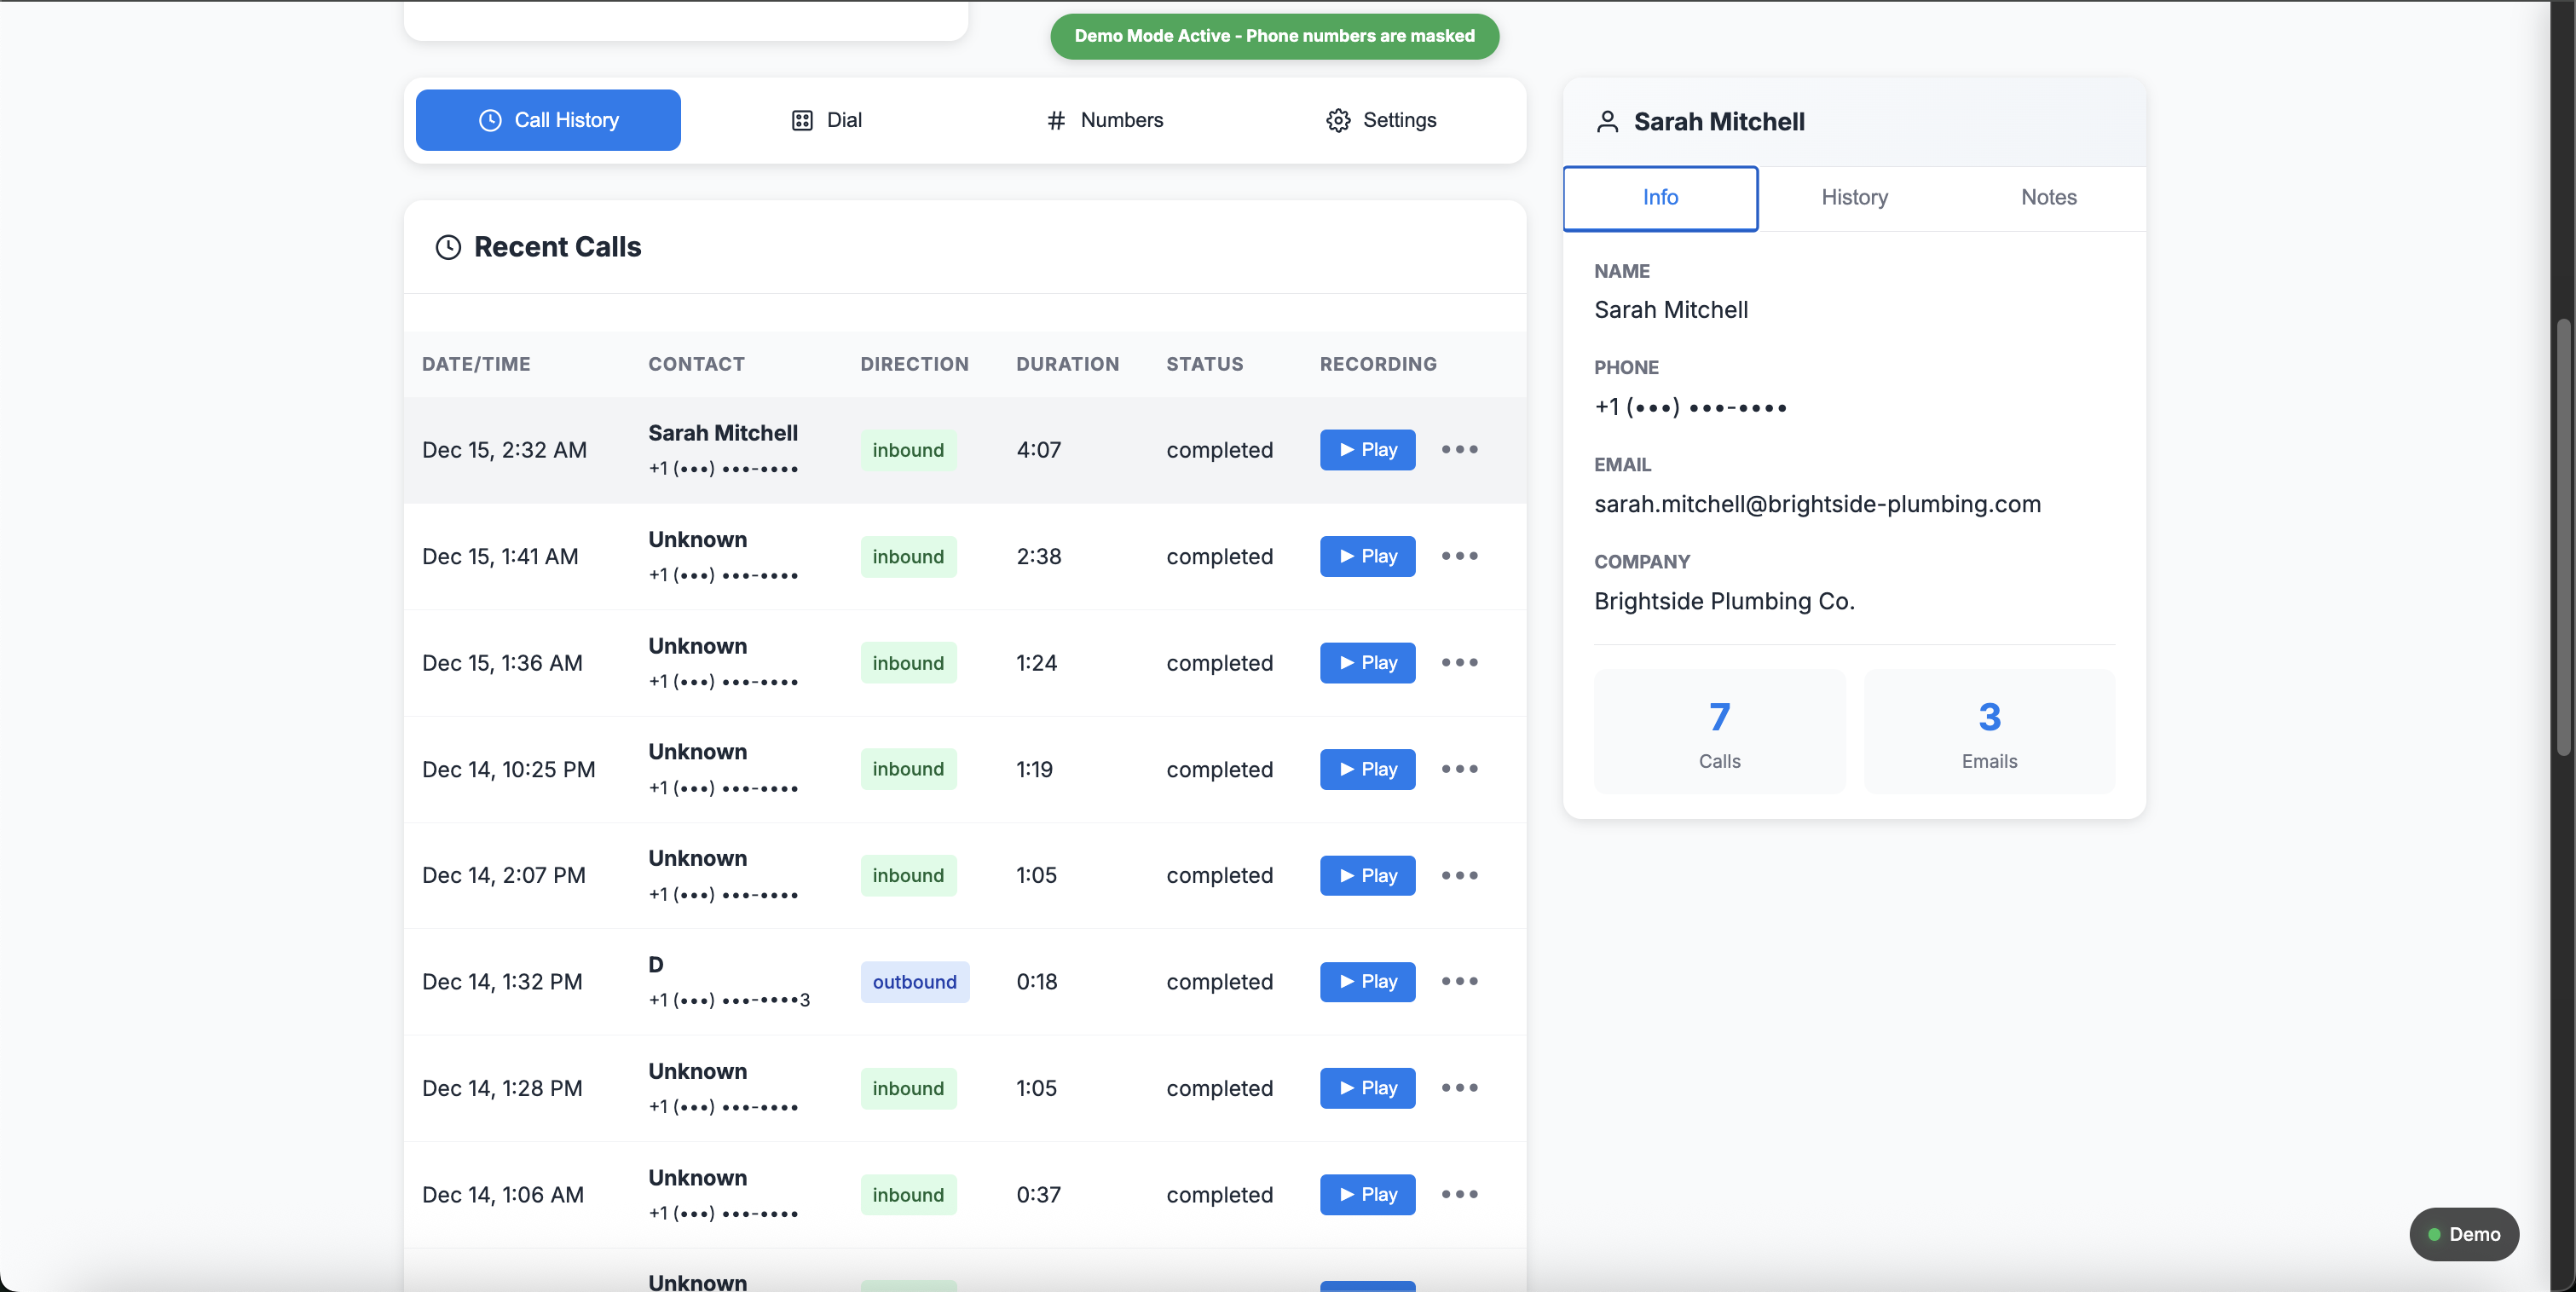Click Sarah Mitchell's email address
The width and height of the screenshot is (2576, 1292).
tap(1817, 504)
